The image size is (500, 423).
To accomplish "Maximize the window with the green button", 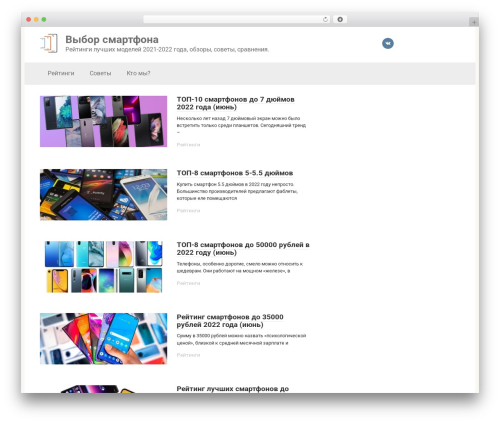I will [44, 20].
